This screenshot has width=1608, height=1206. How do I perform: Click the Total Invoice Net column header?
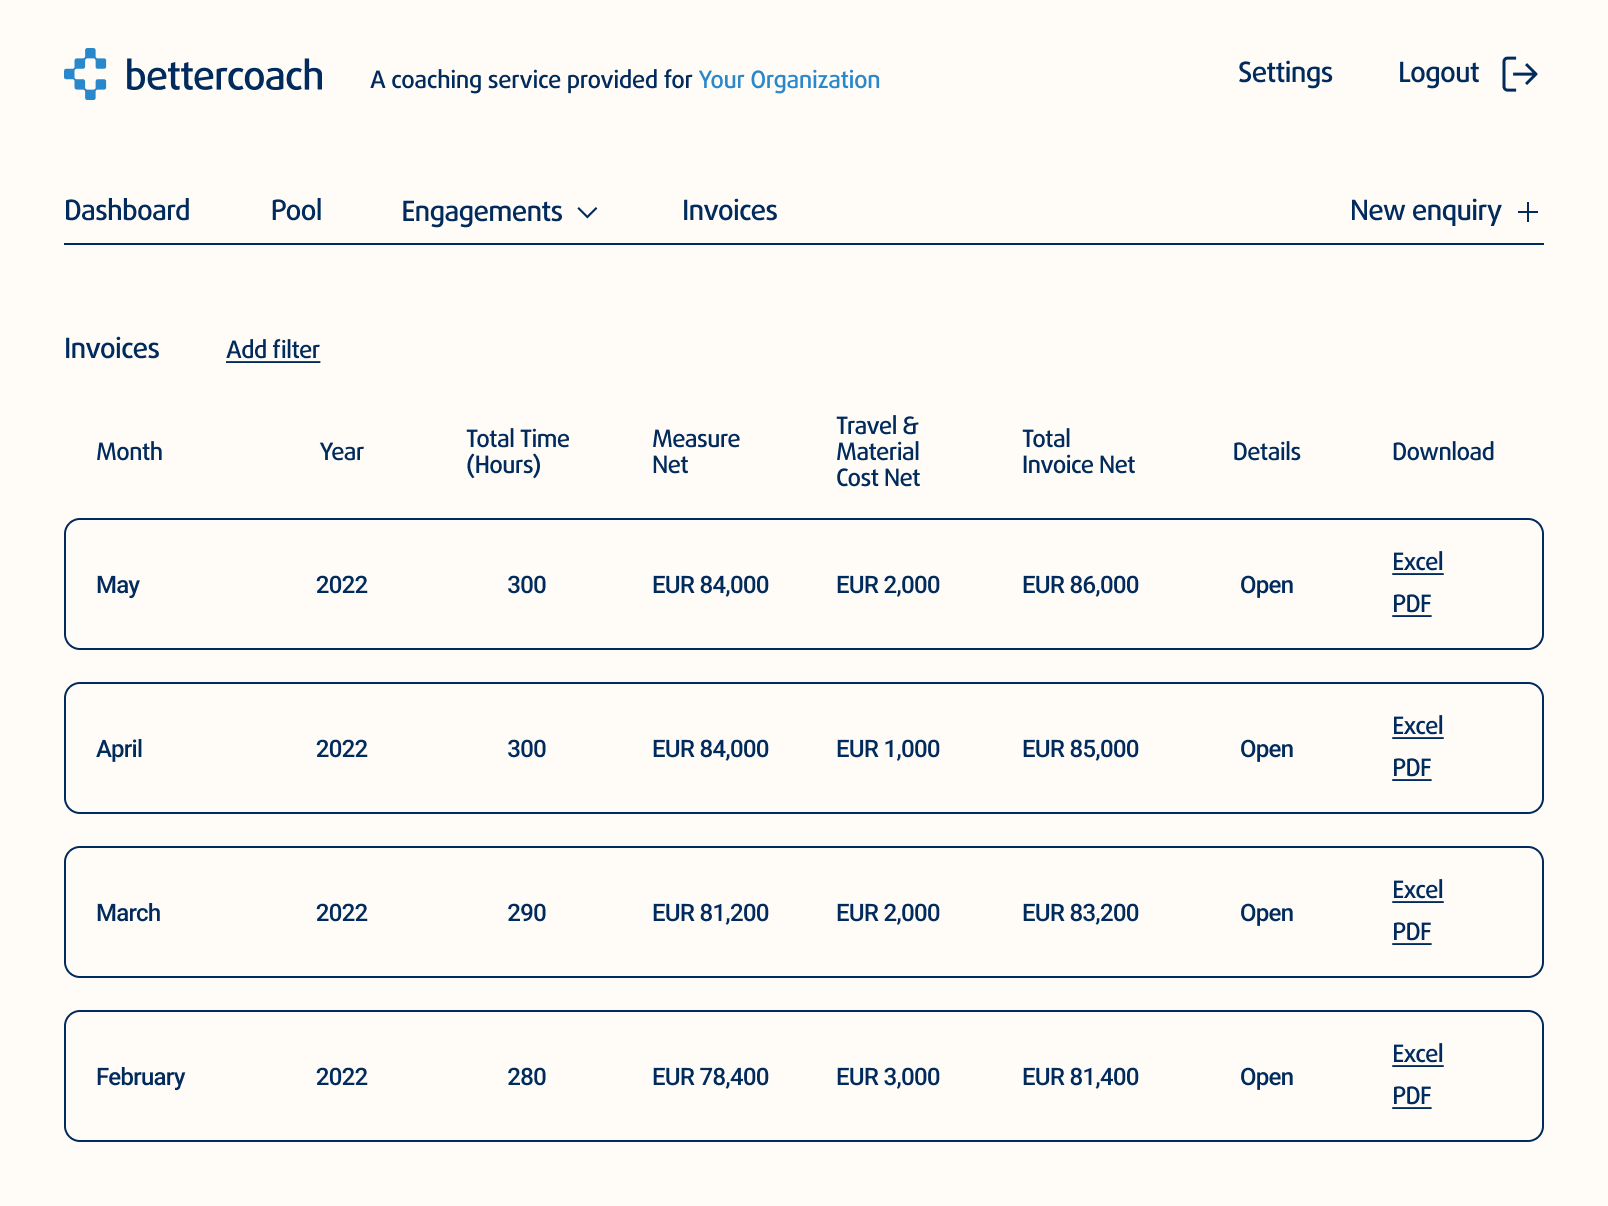click(1077, 452)
